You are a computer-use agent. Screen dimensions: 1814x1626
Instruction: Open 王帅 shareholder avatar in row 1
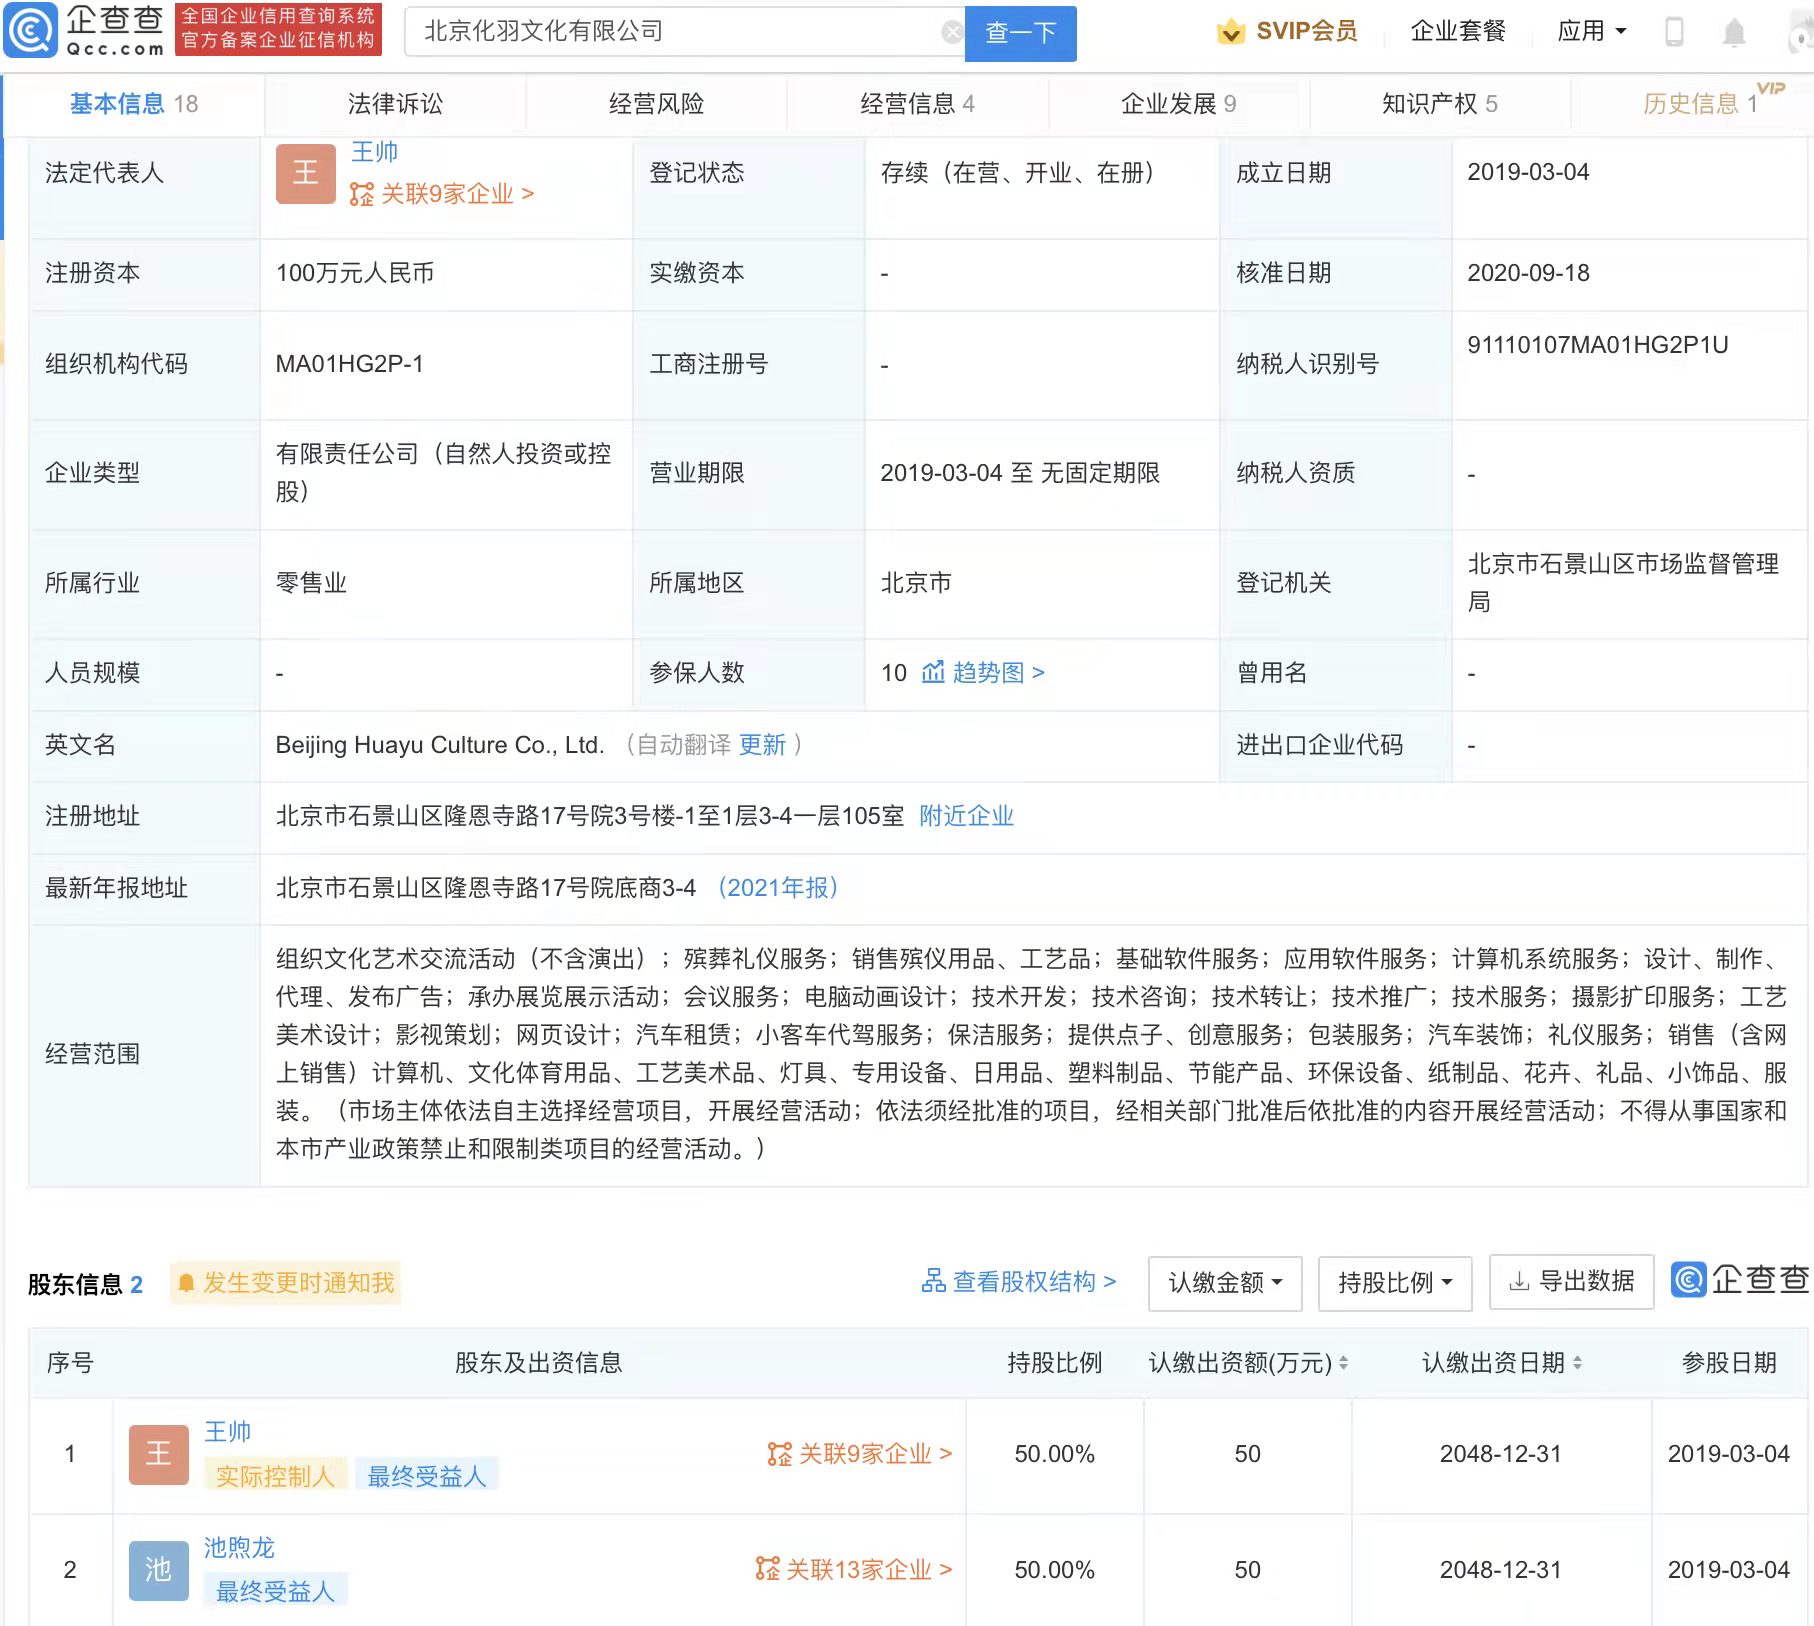point(158,1454)
